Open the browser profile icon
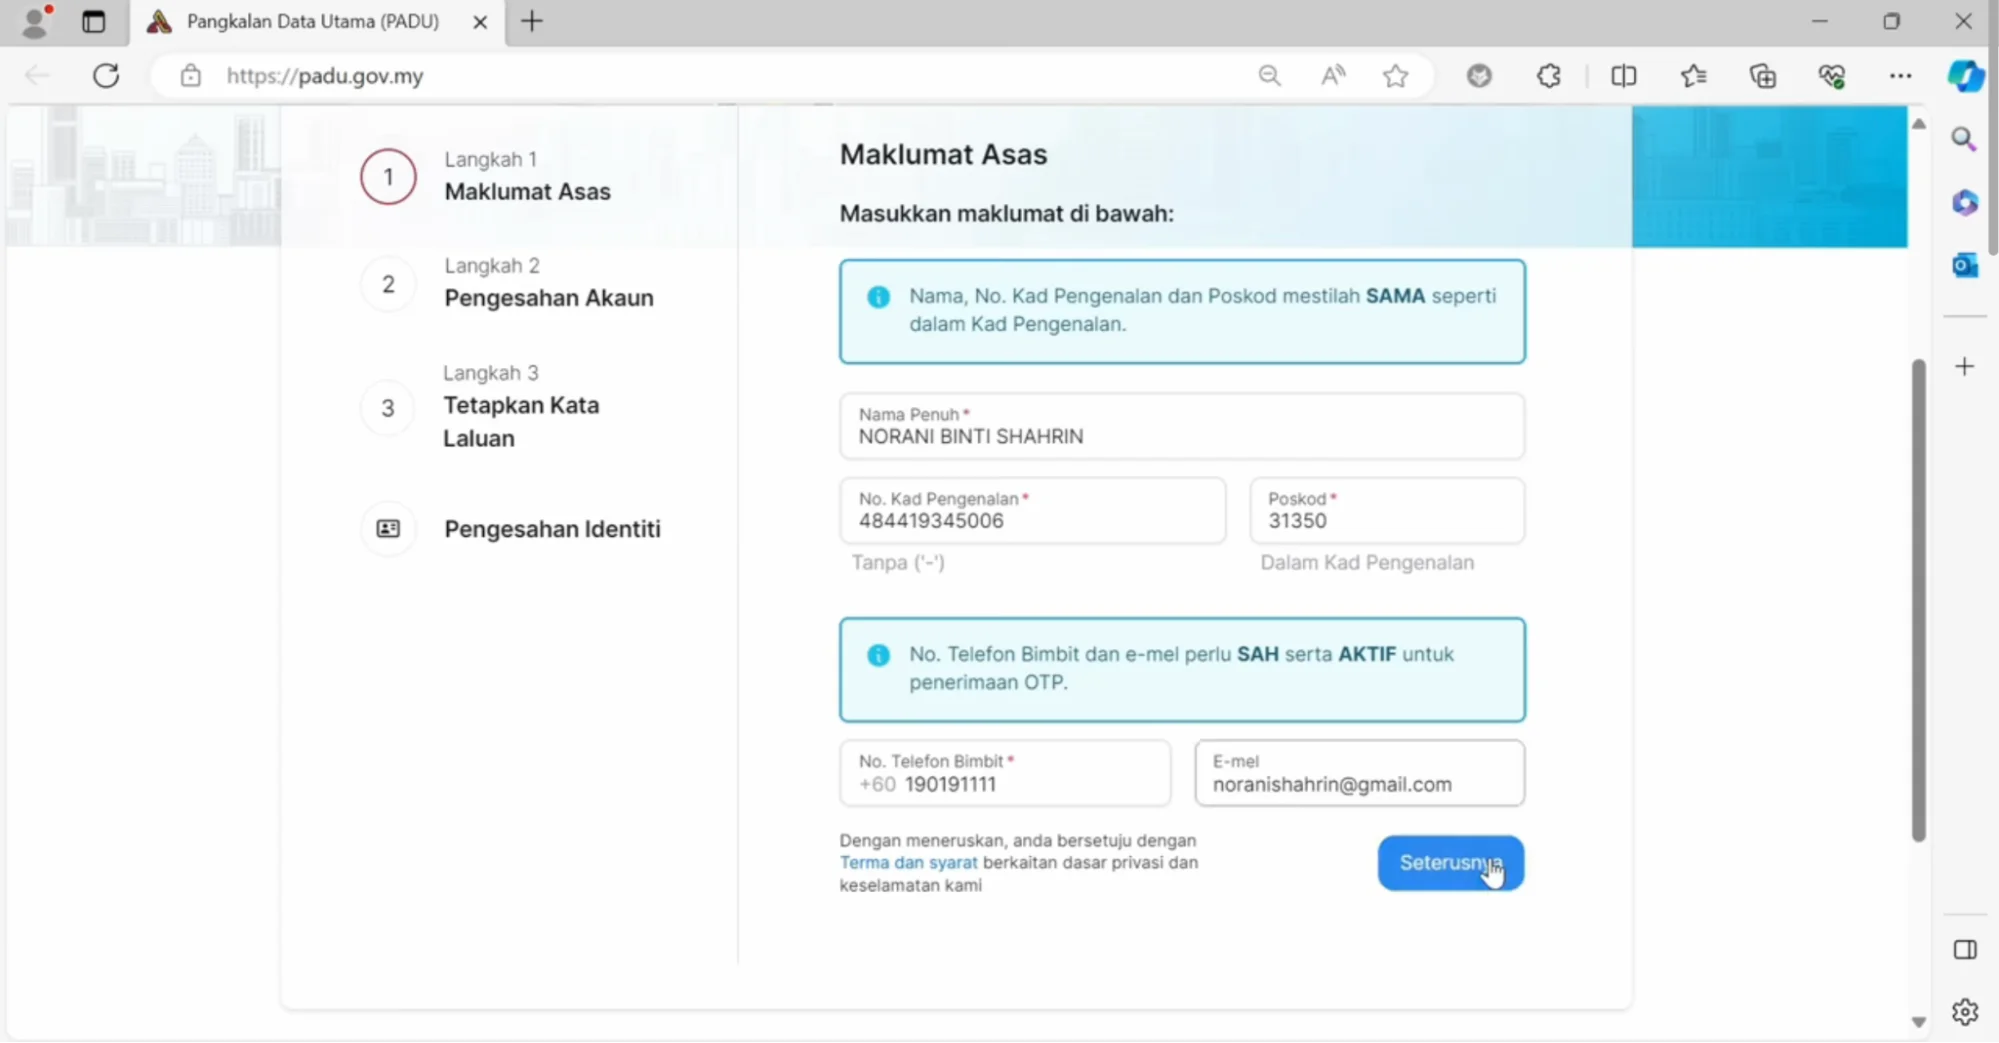This screenshot has width=1999, height=1043. click(35, 21)
